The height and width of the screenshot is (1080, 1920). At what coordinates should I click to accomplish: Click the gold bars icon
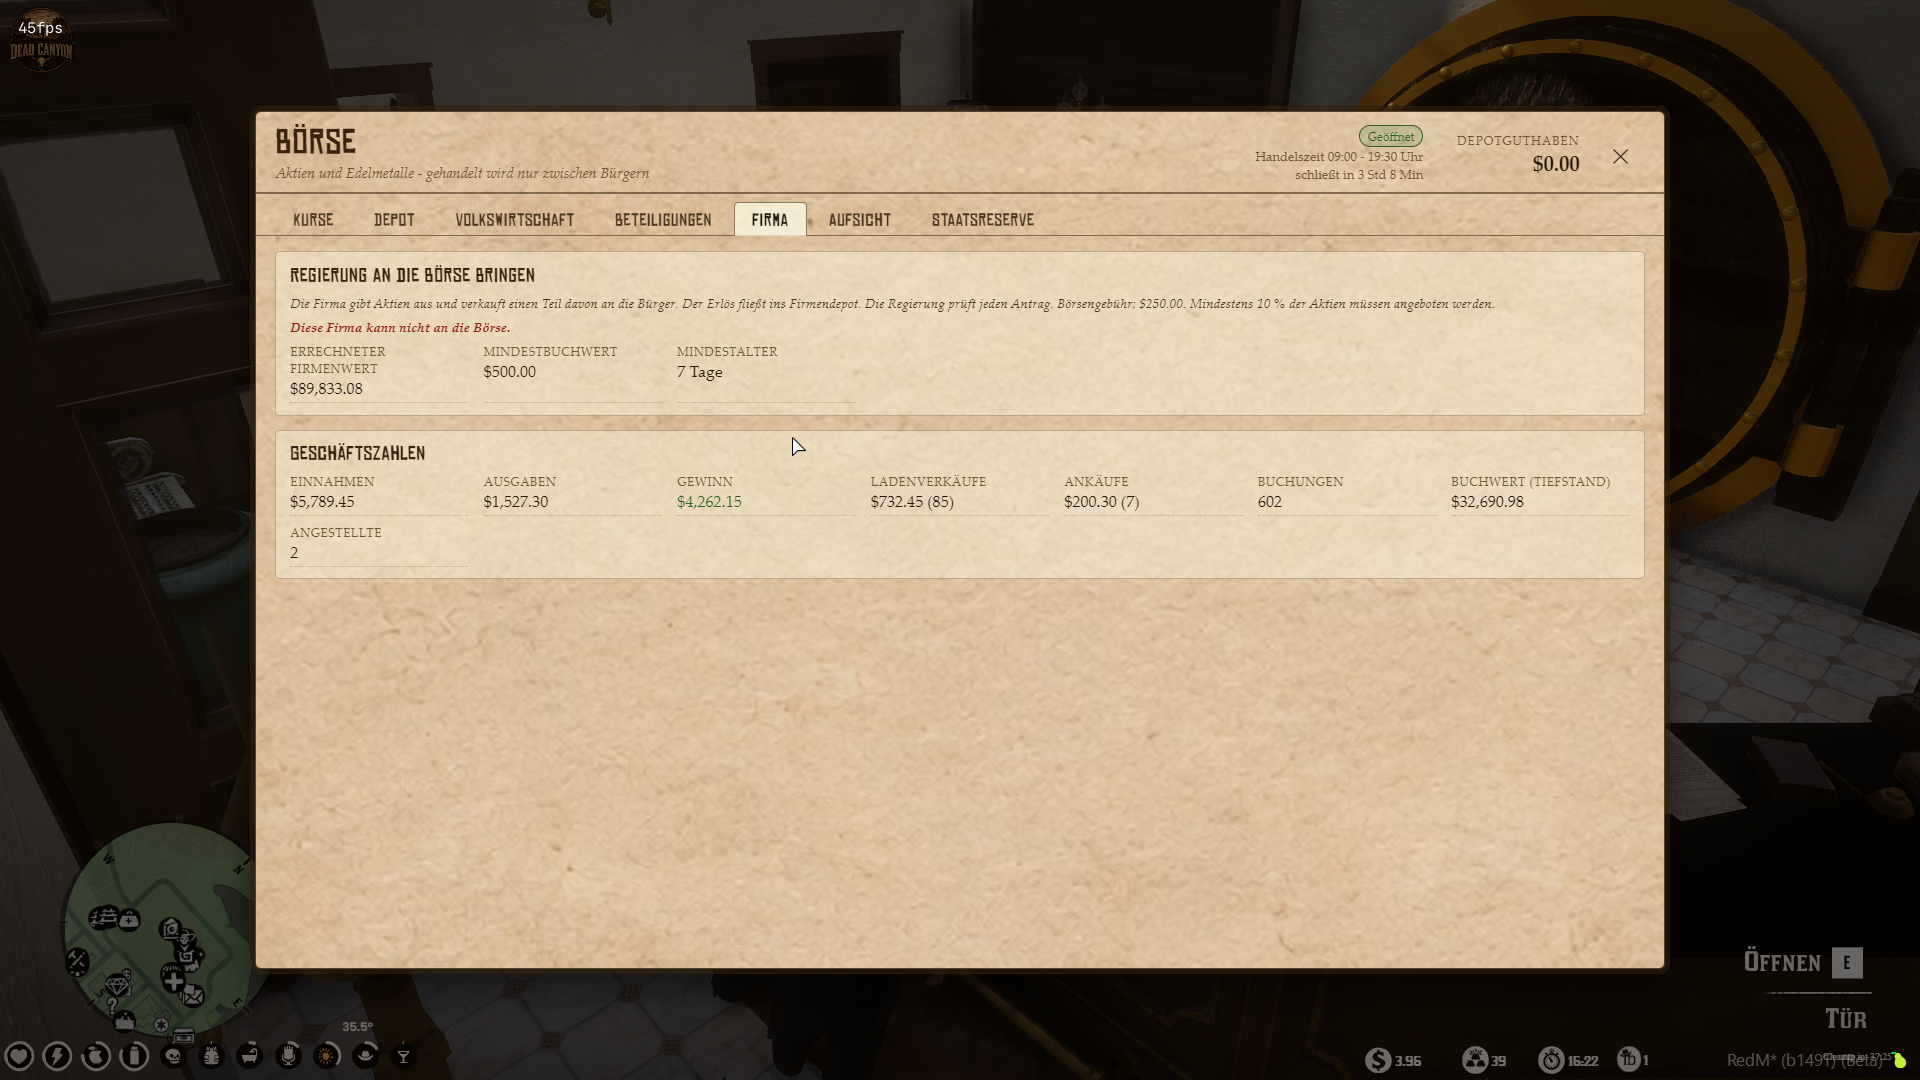click(1475, 1060)
